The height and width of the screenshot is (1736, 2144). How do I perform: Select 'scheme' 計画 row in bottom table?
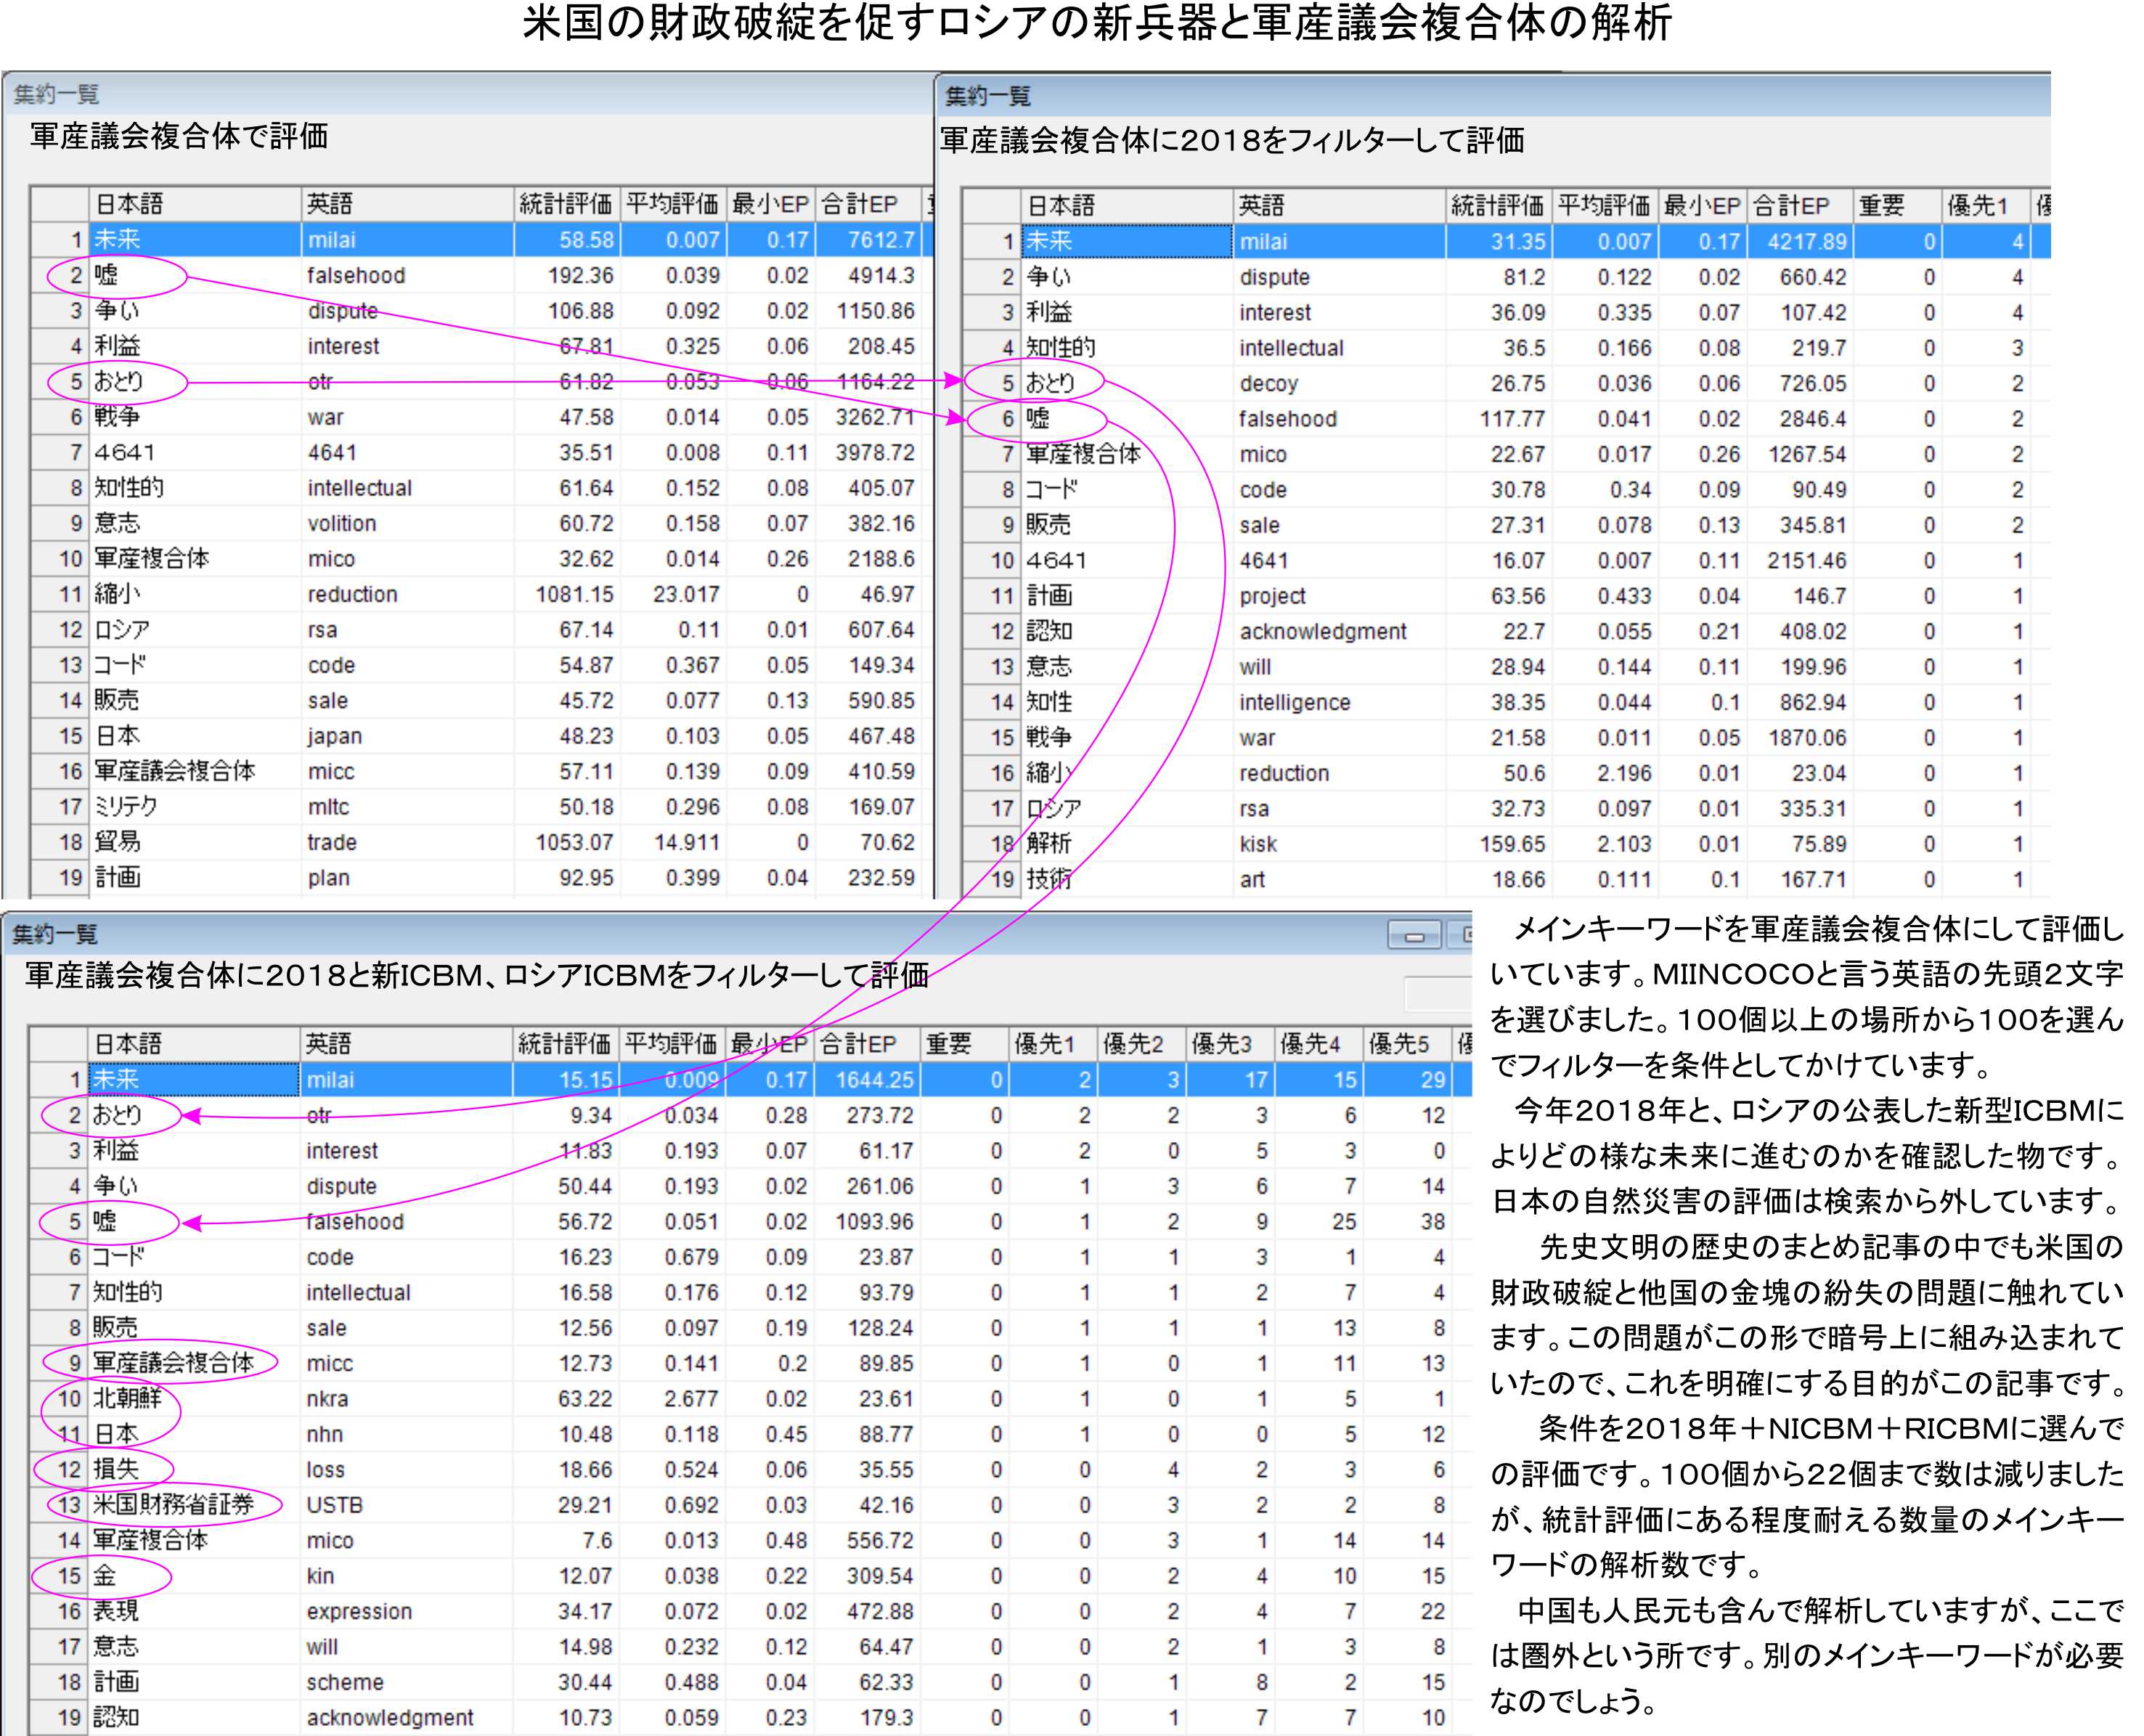[x=750, y=1683]
